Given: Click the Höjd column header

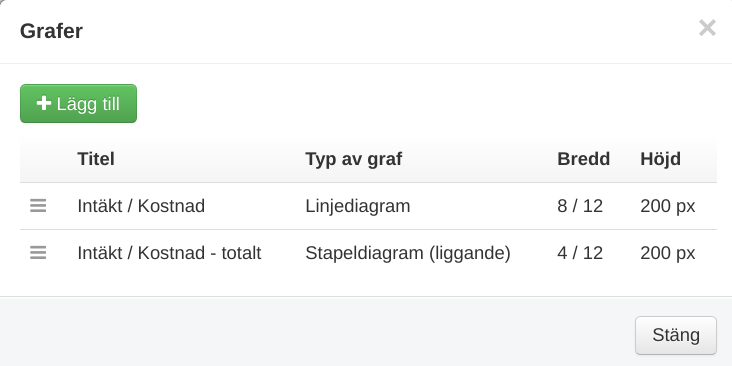Looking at the screenshot, I should [660, 159].
